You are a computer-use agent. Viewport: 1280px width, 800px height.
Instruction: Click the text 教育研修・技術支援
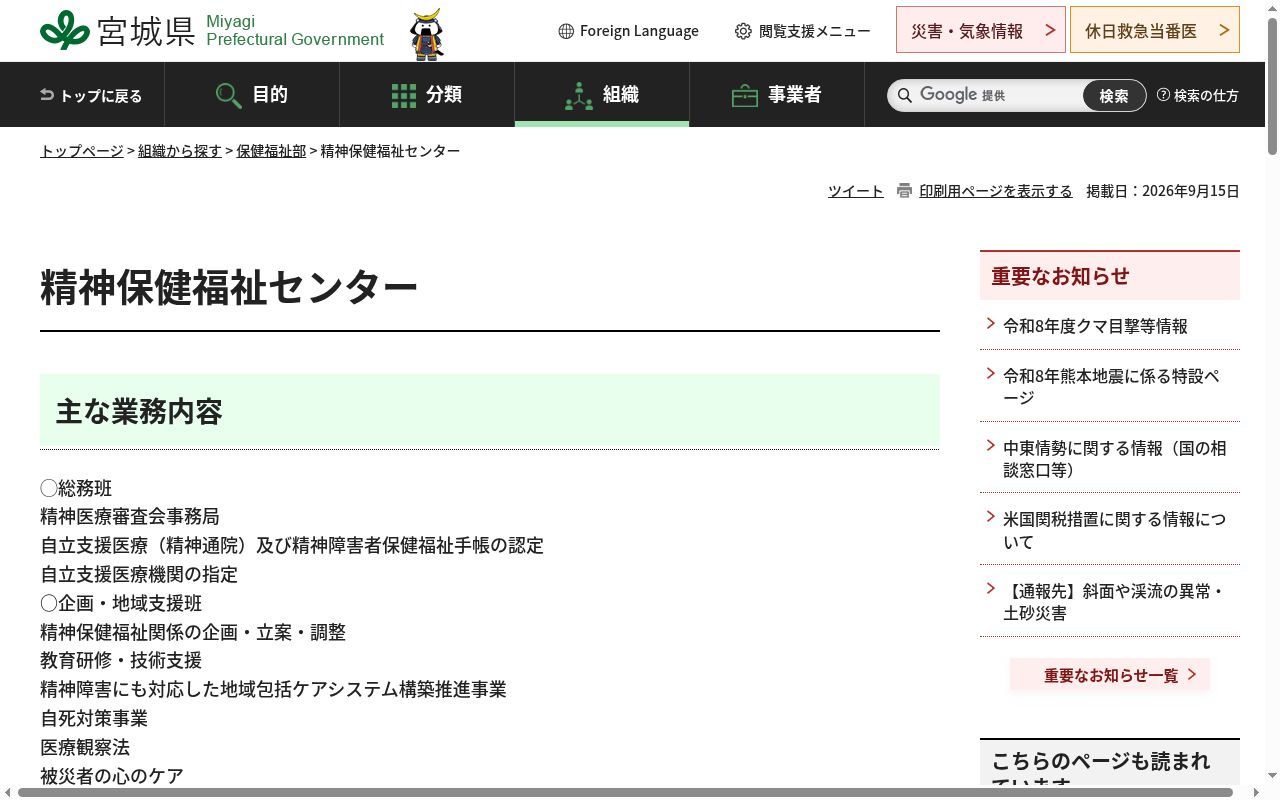121,660
